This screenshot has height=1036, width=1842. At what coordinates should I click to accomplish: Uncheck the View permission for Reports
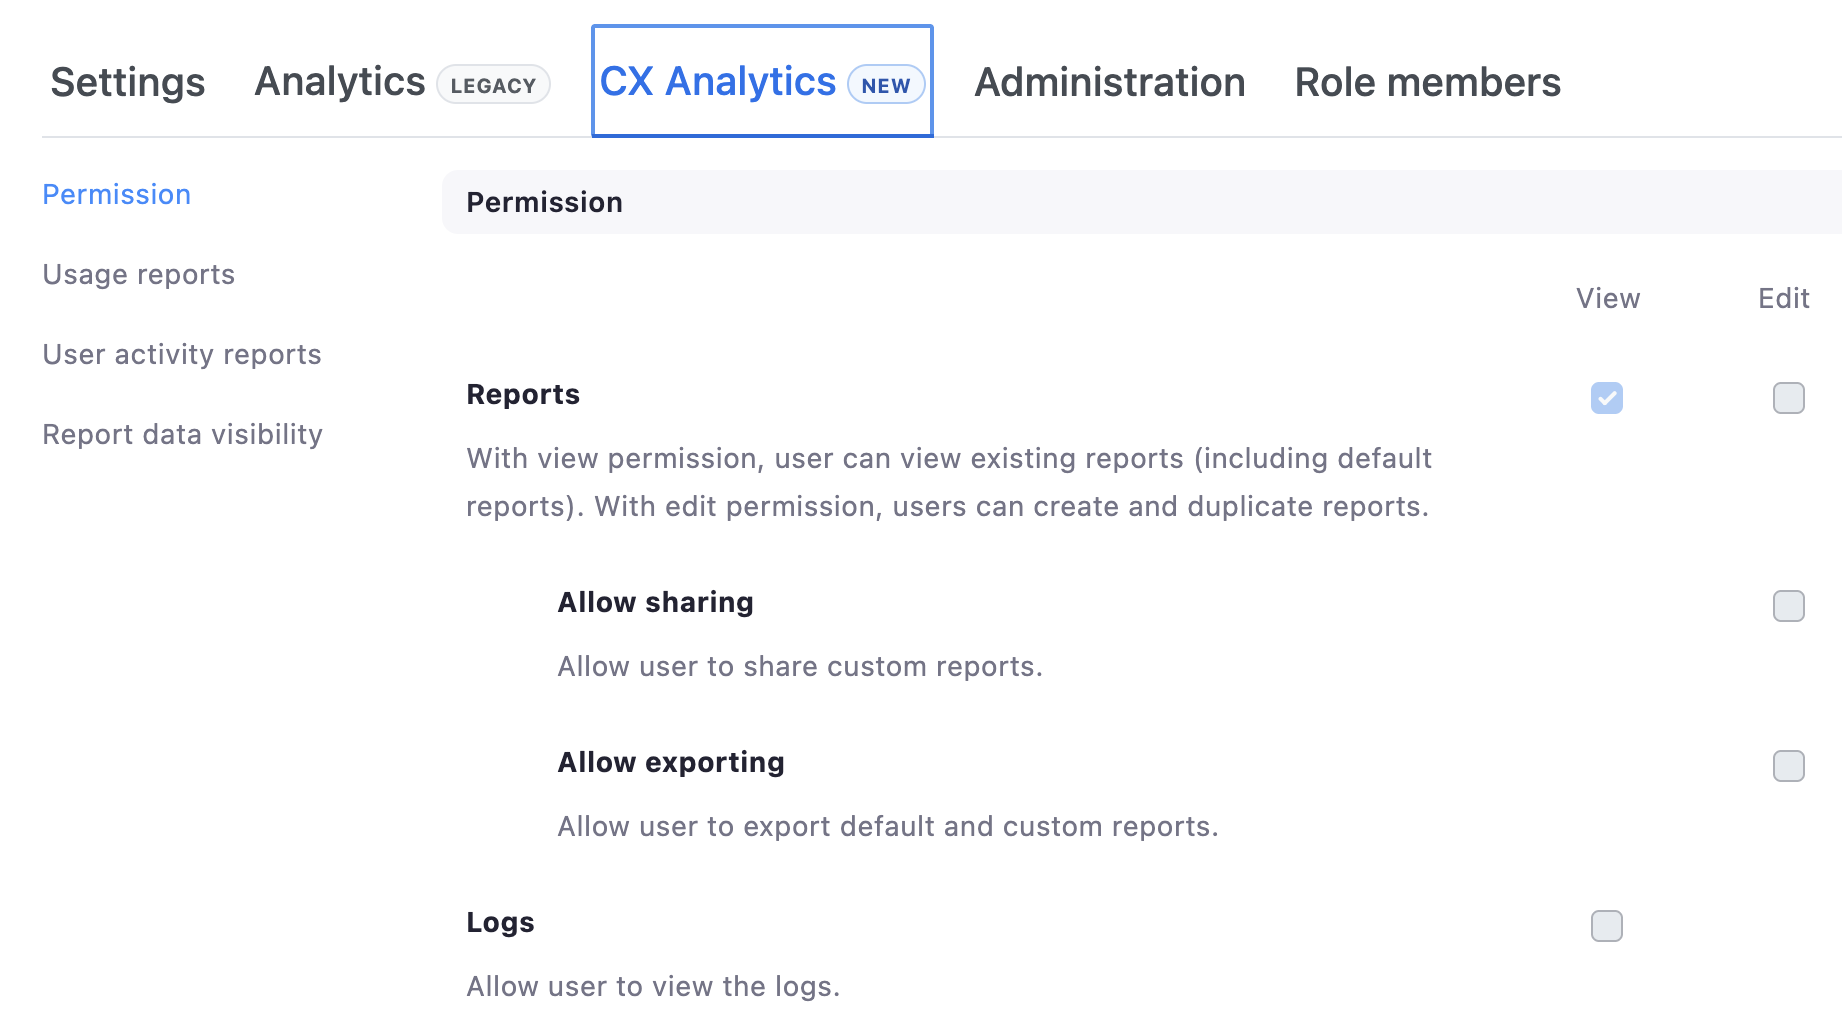click(1607, 398)
